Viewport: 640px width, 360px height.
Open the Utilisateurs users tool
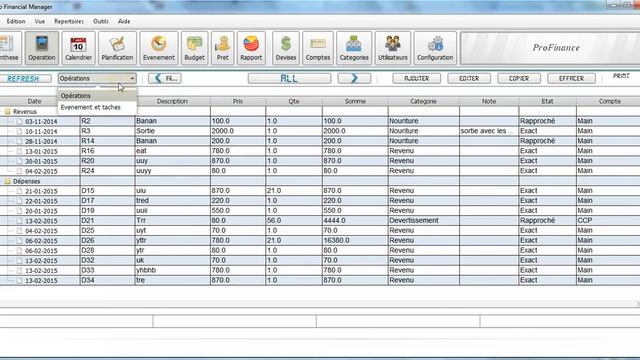click(393, 48)
